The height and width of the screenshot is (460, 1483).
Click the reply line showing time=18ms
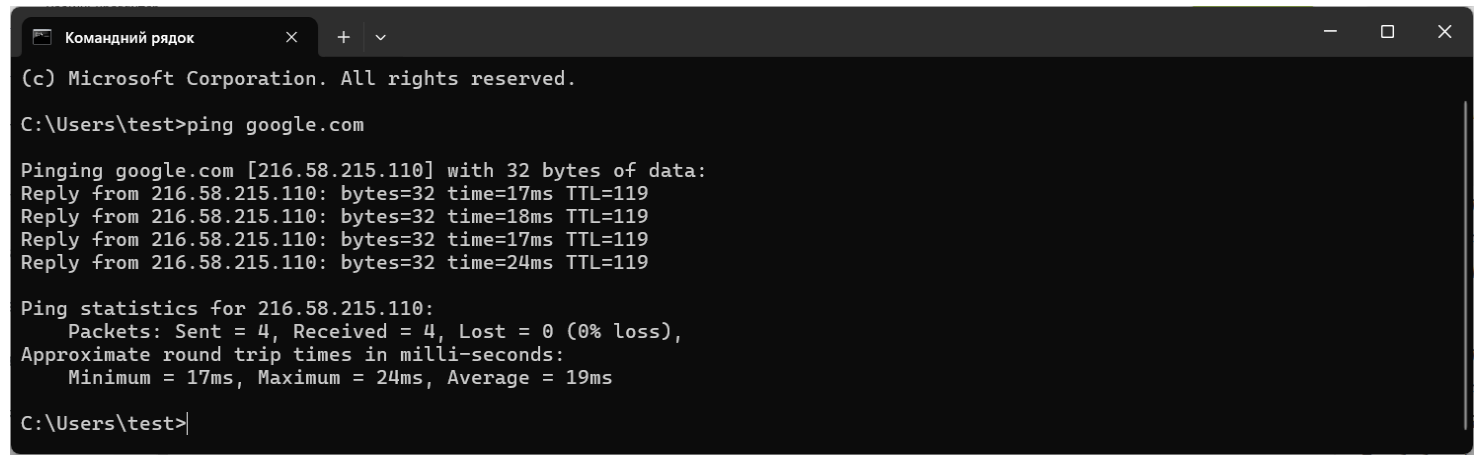coord(334,216)
